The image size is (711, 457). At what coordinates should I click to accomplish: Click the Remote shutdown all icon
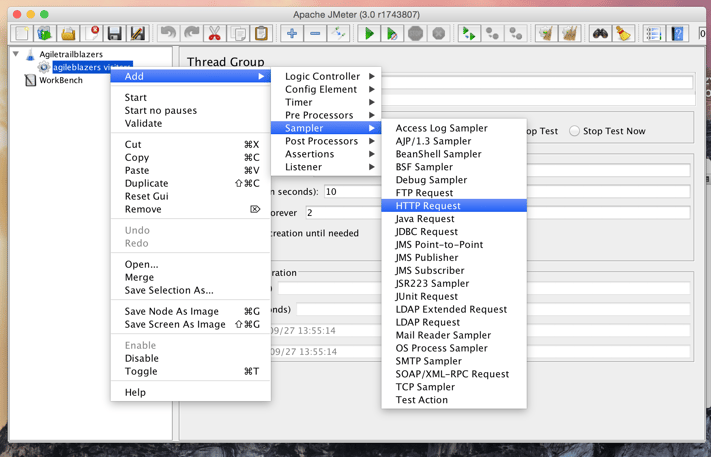[516, 34]
